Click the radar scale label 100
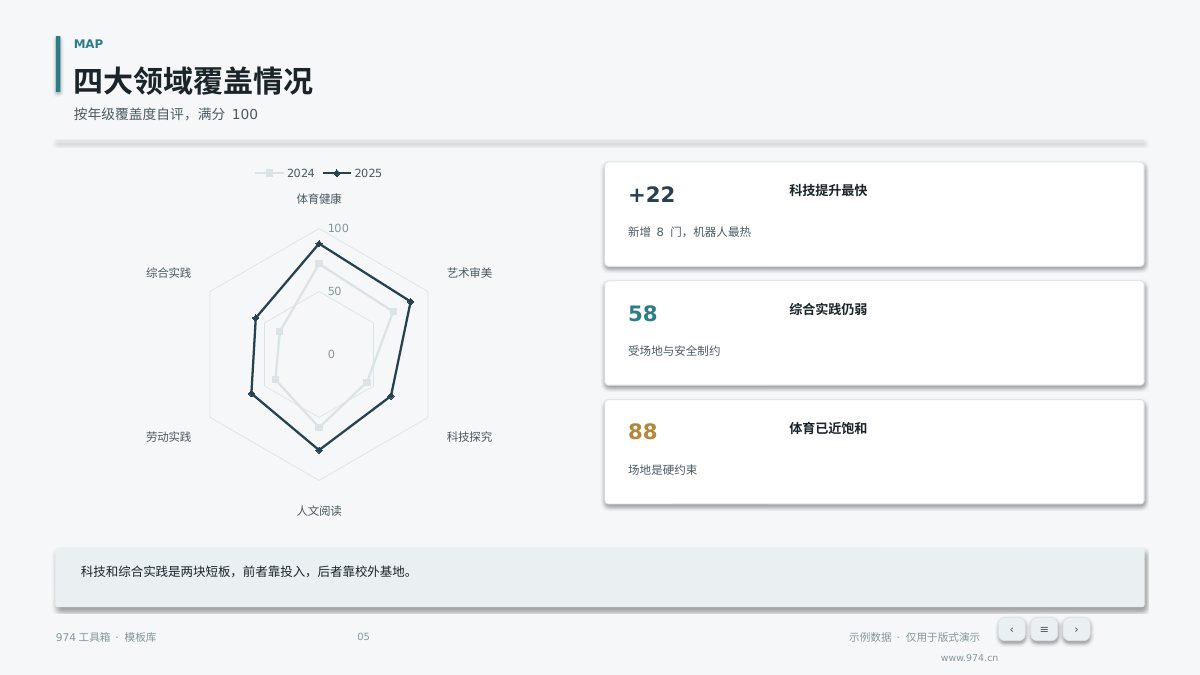Image resolution: width=1200 pixels, height=675 pixels. (339, 229)
